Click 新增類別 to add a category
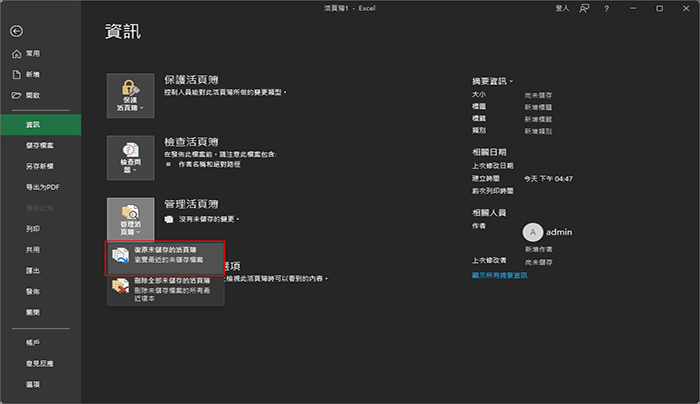 click(538, 131)
